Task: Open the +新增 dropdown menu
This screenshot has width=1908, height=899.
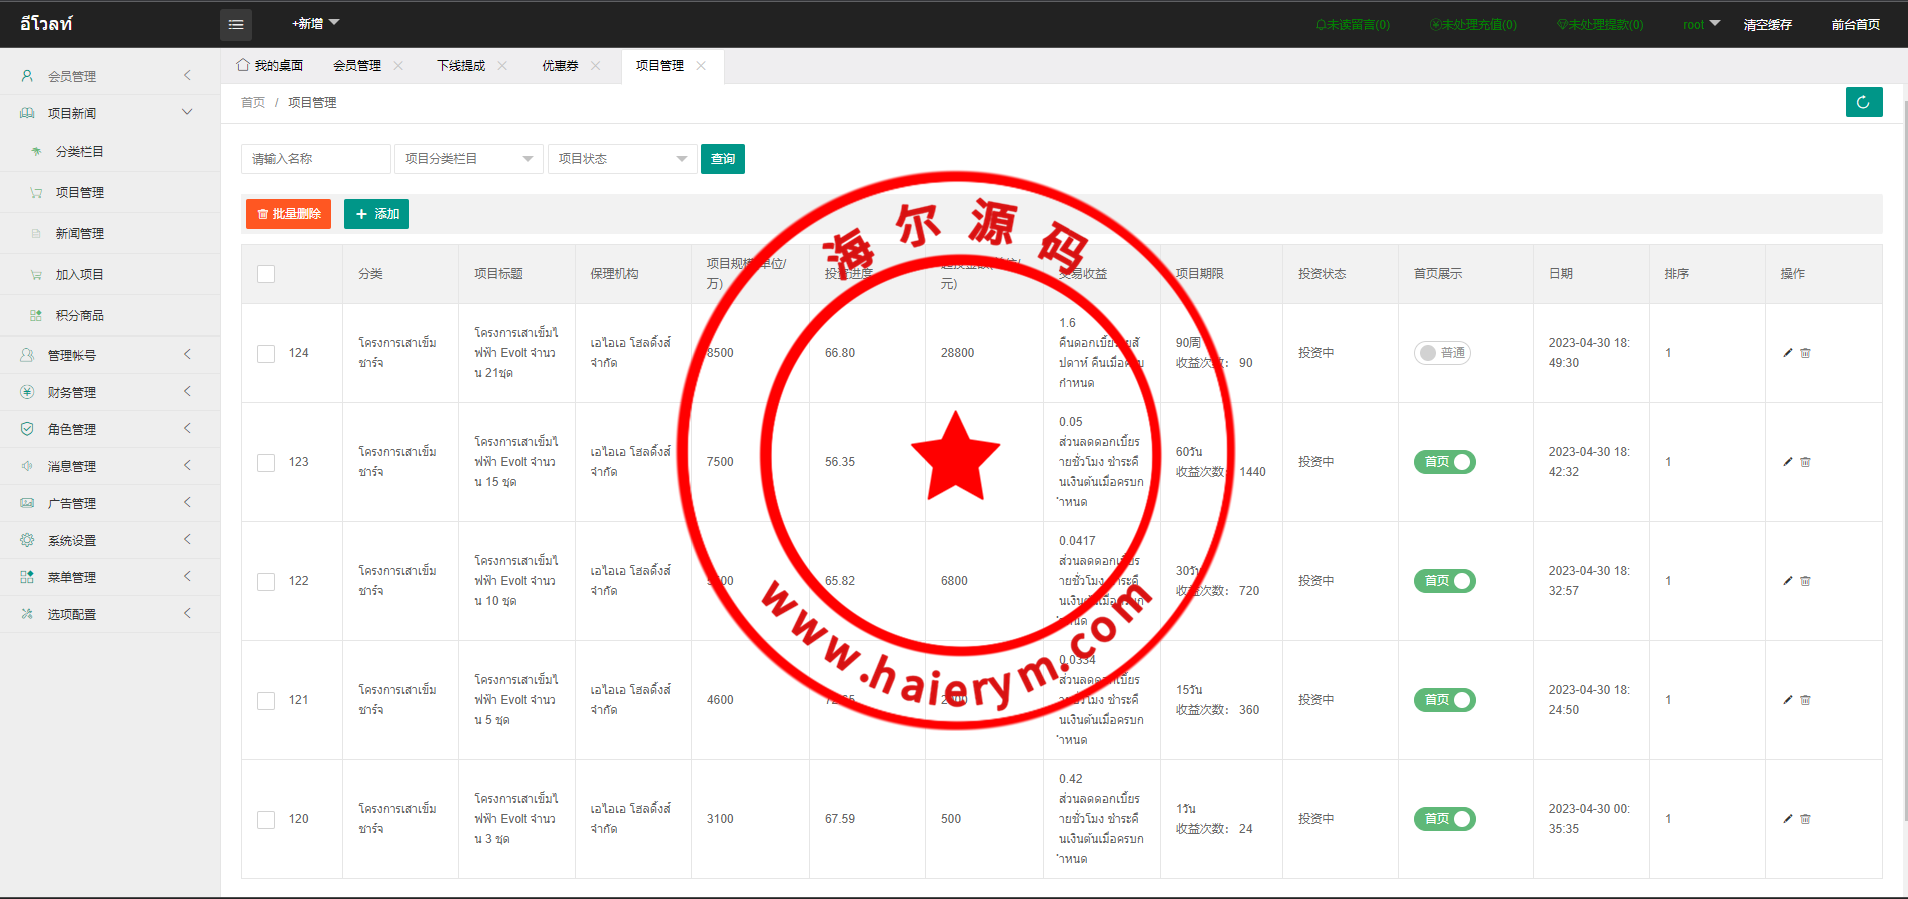Action: point(315,24)
